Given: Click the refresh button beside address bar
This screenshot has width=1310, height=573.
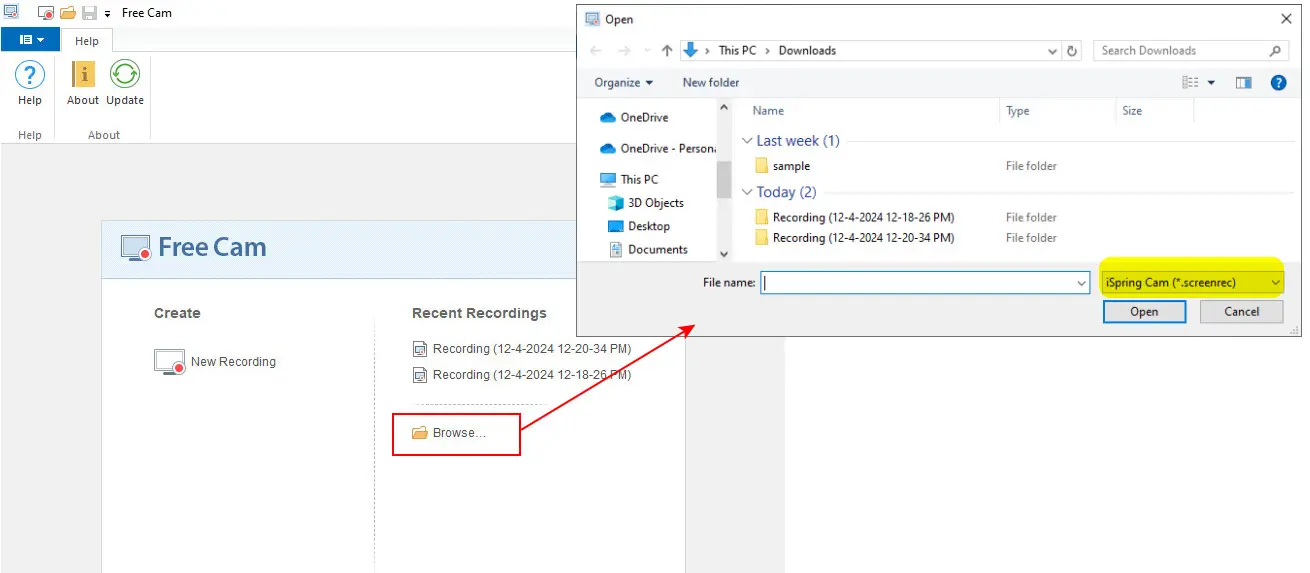Looking at the screenshot, I should coord(1073,51).
